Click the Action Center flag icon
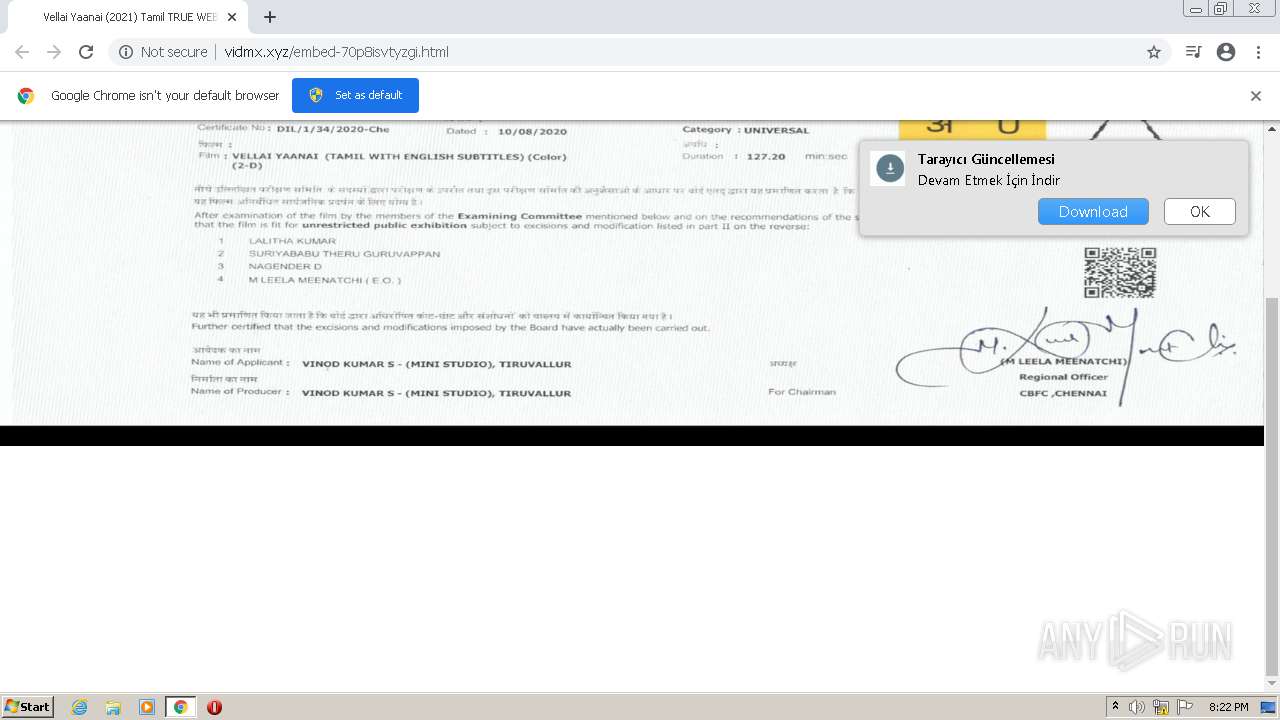Viewport: 1280px width, 720px height. pyautogui.click(x=1185, y=707)
